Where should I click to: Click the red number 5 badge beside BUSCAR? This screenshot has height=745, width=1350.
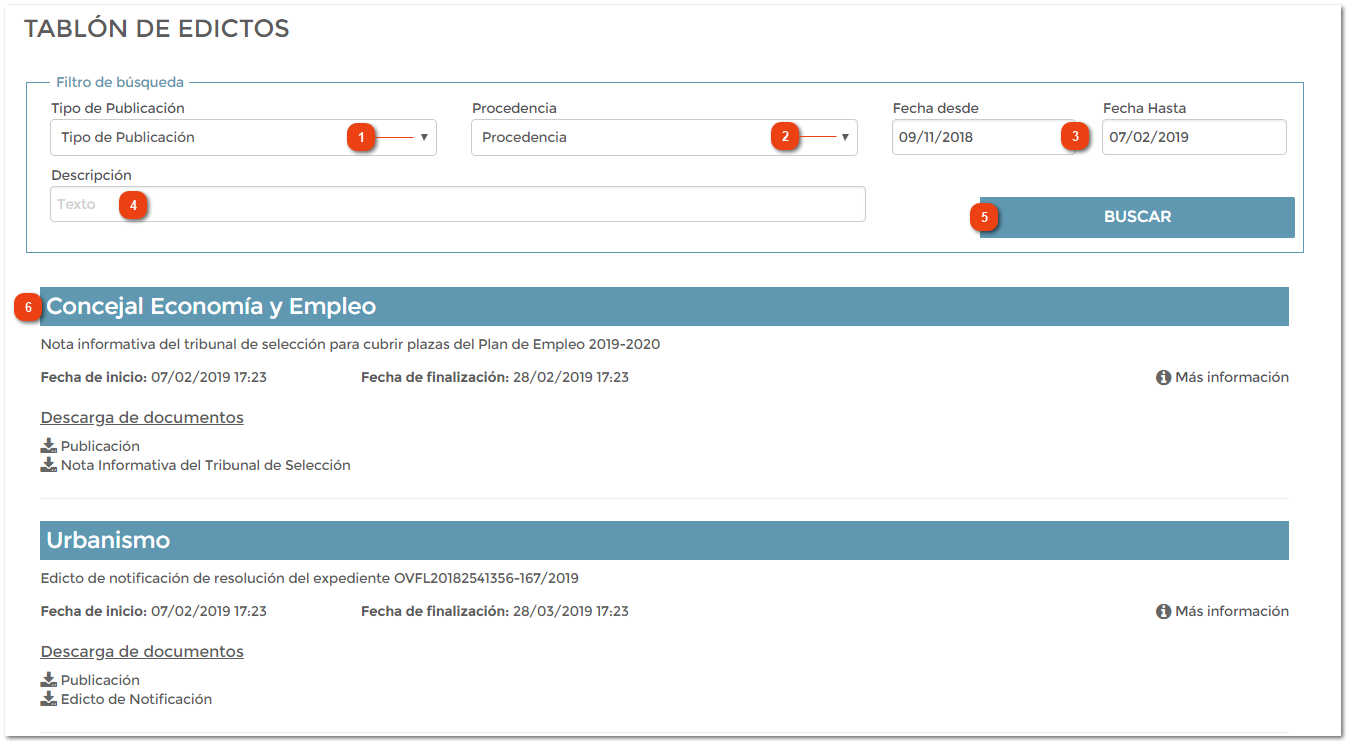(x=984, y=217)
